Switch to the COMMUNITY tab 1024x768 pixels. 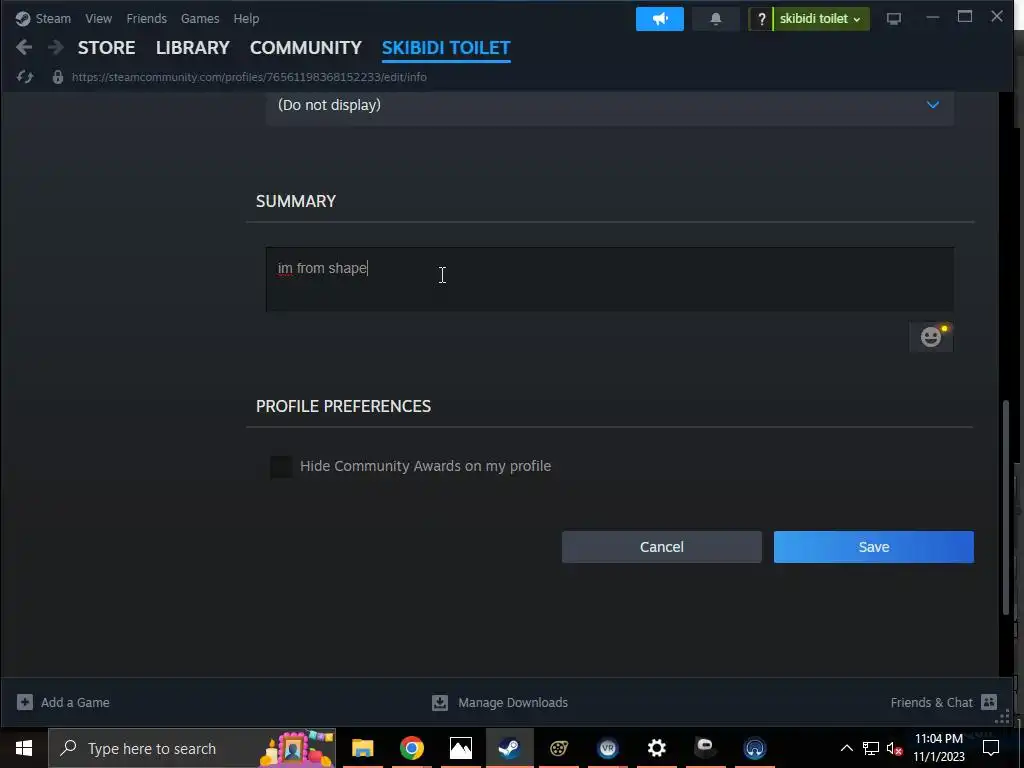pos(306,48)
